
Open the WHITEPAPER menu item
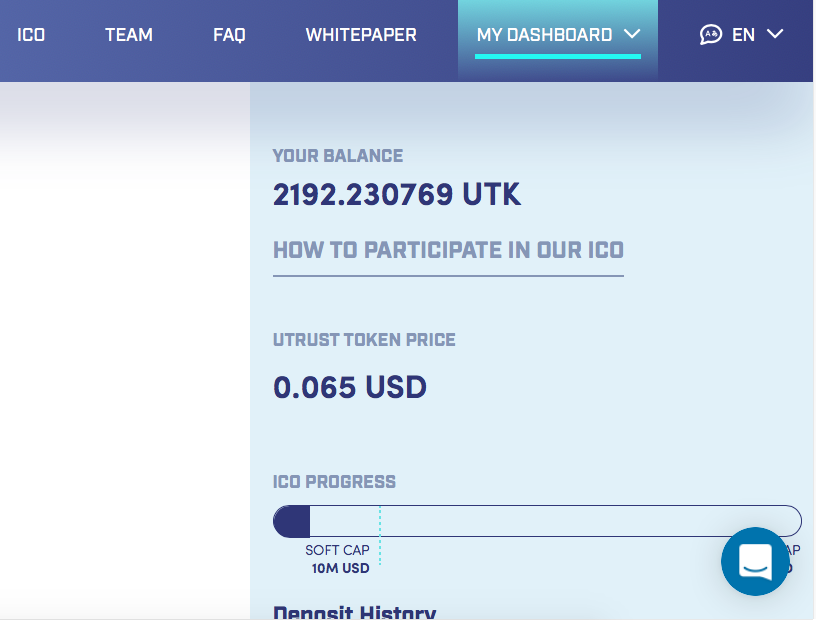(x=361, y=35)
